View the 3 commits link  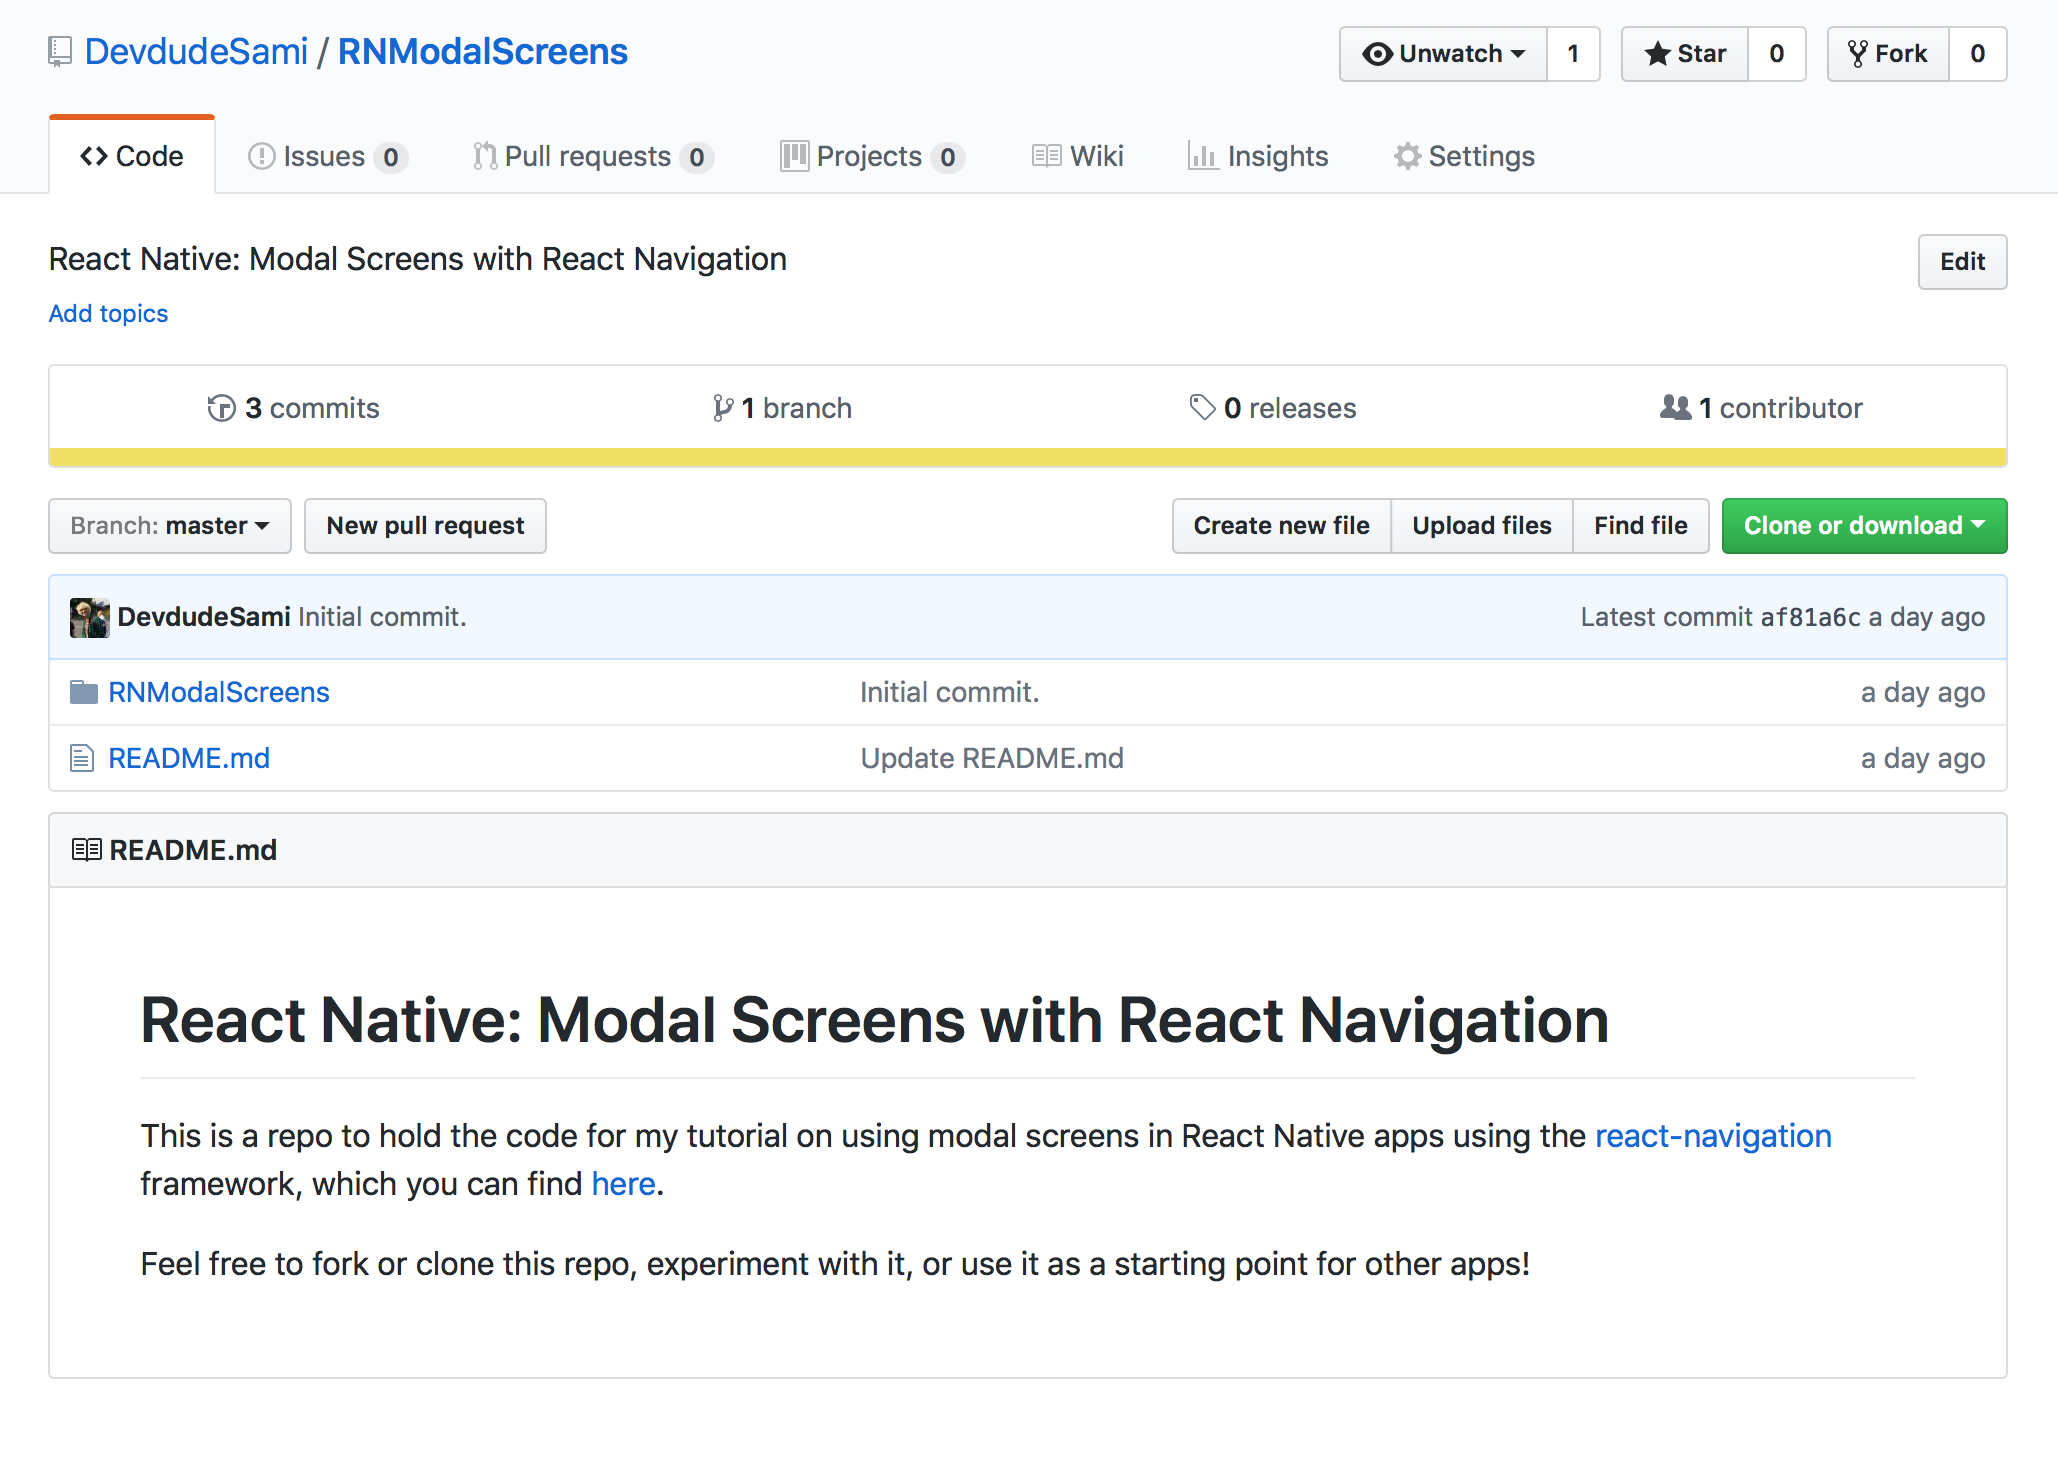[x=293, y=408]
